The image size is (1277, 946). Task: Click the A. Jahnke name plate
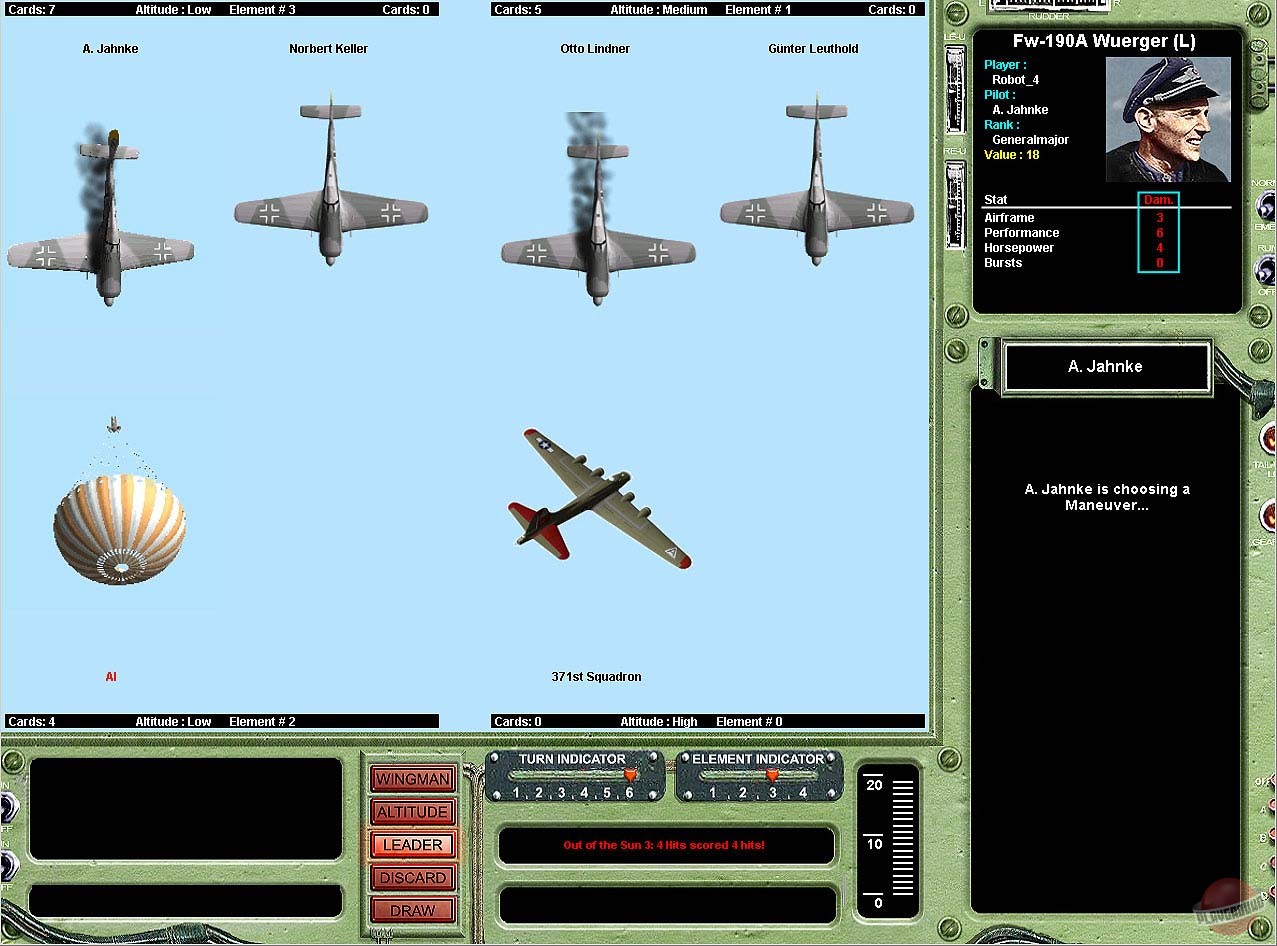[x=1104, y=367]
